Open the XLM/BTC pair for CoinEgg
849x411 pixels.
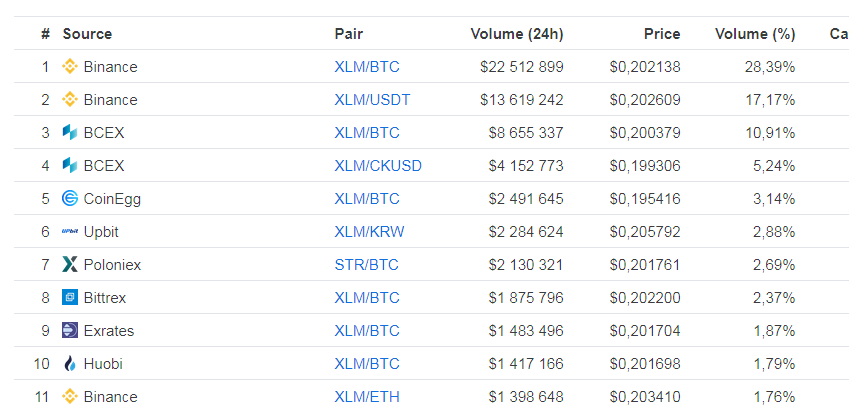[367, 199]
